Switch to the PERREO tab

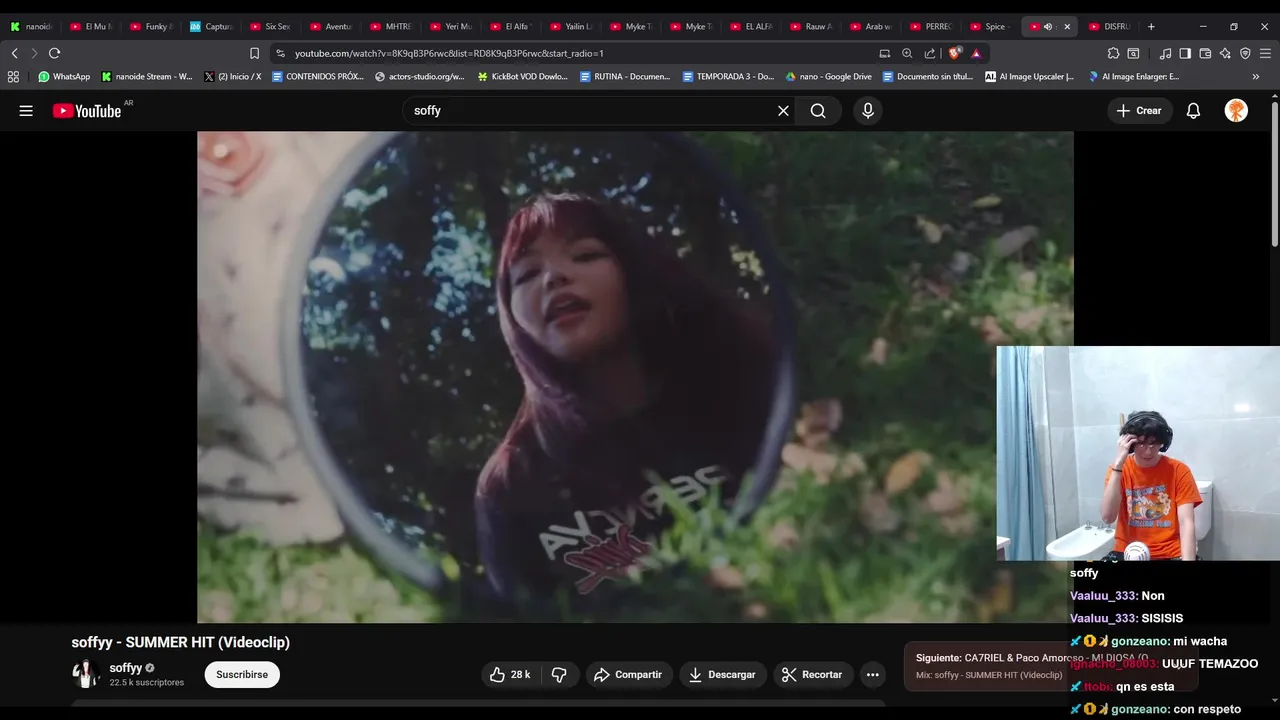930,27
